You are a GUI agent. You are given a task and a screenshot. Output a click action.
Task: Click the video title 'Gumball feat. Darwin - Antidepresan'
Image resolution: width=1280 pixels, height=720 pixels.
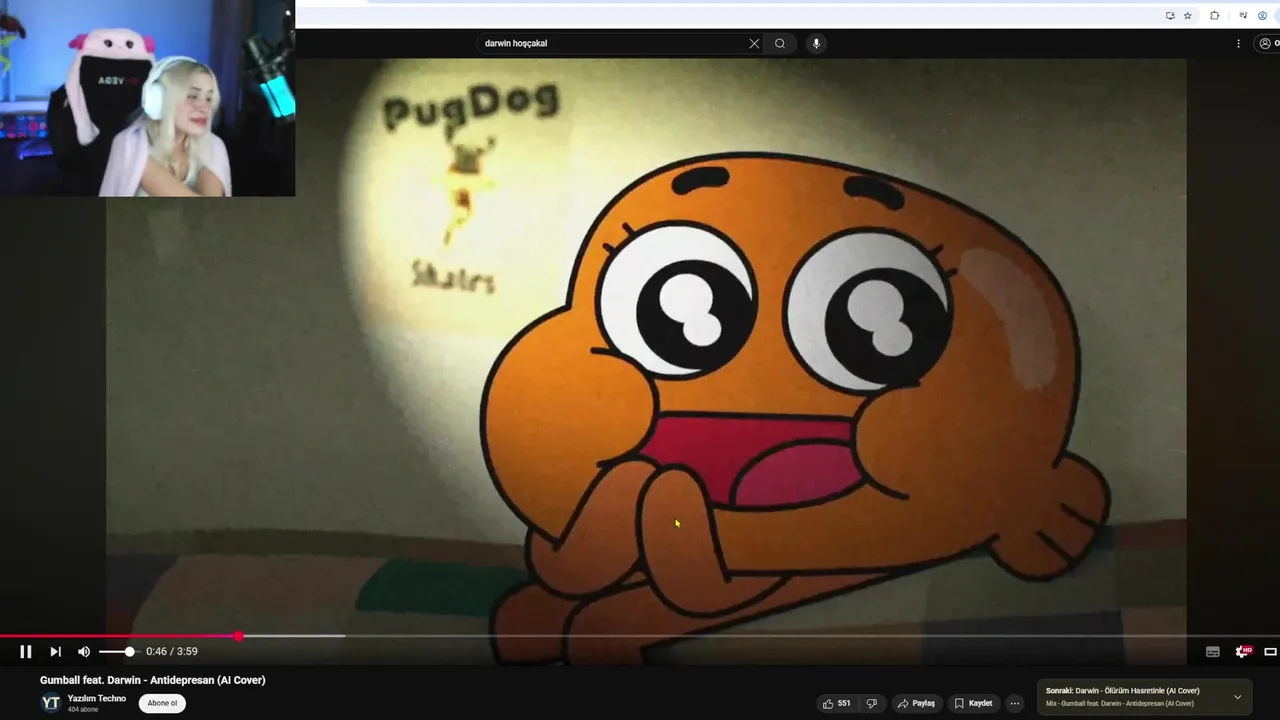tap(153, 680)
